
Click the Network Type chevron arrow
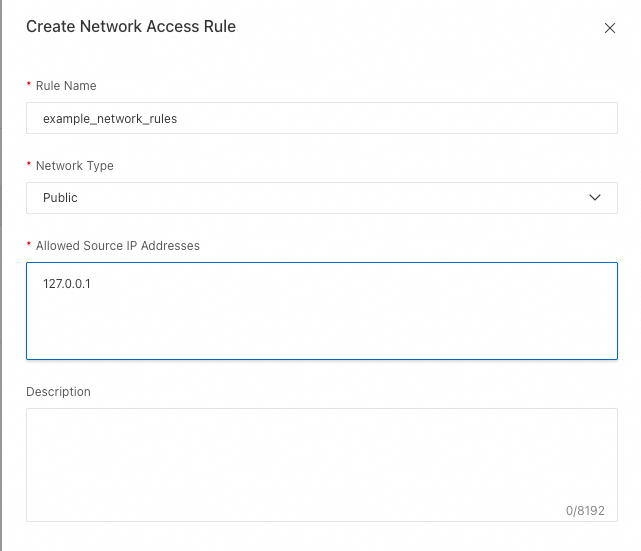596,198
